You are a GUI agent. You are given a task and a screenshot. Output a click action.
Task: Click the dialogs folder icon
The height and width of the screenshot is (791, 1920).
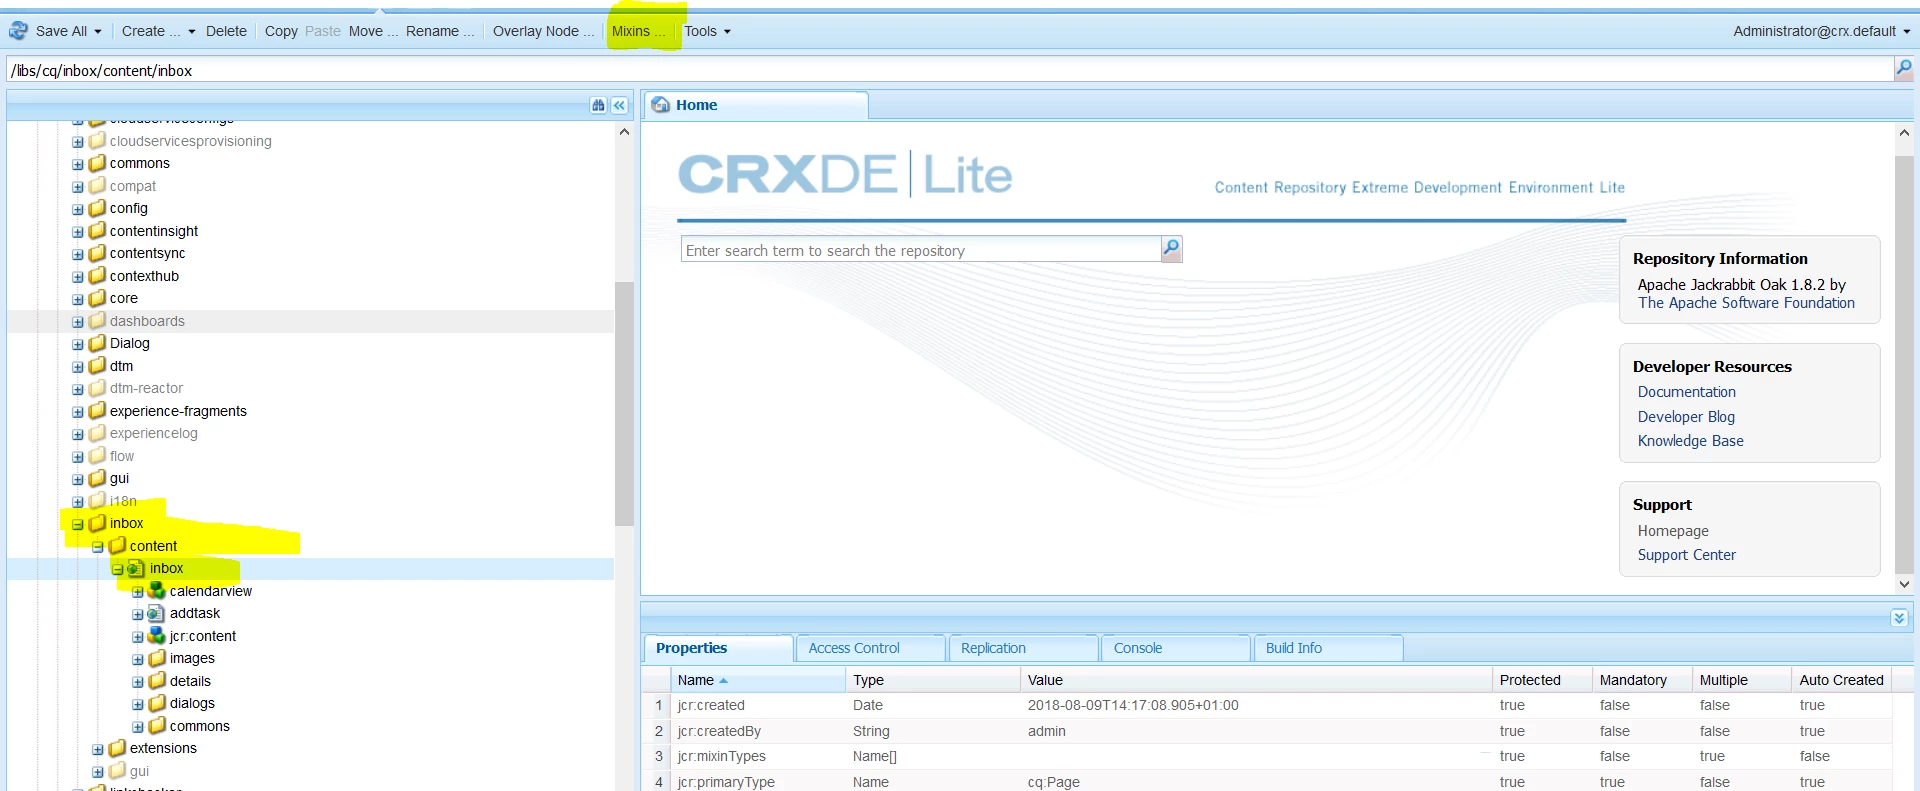tap(157, 703)
